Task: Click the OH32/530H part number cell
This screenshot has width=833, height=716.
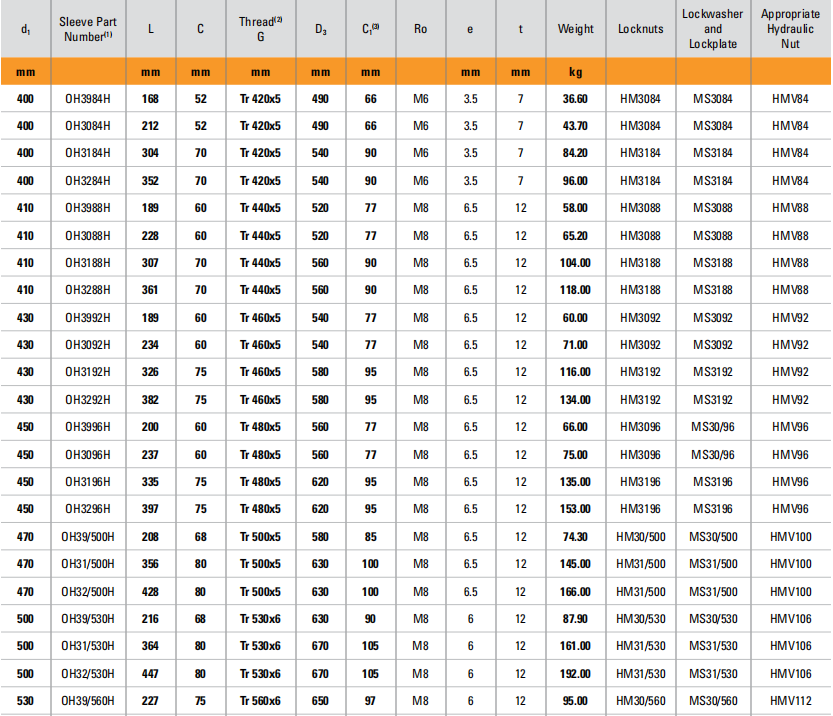Action: coord(88,673)
